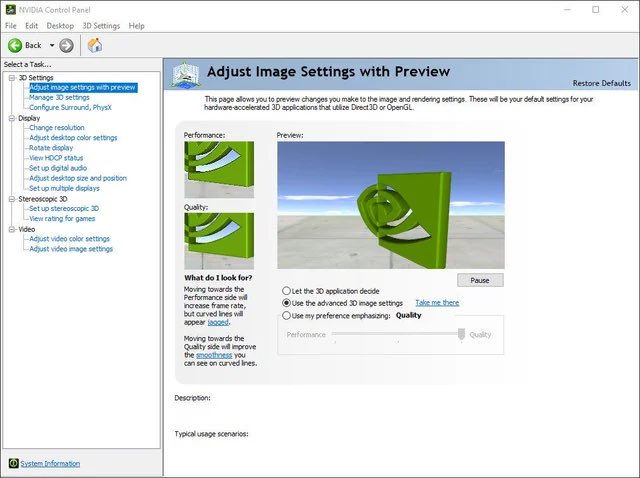This screenshot has height=478, width=640.
Task: Close the NVIDIA Control Panel window
Action: point(624,9)
